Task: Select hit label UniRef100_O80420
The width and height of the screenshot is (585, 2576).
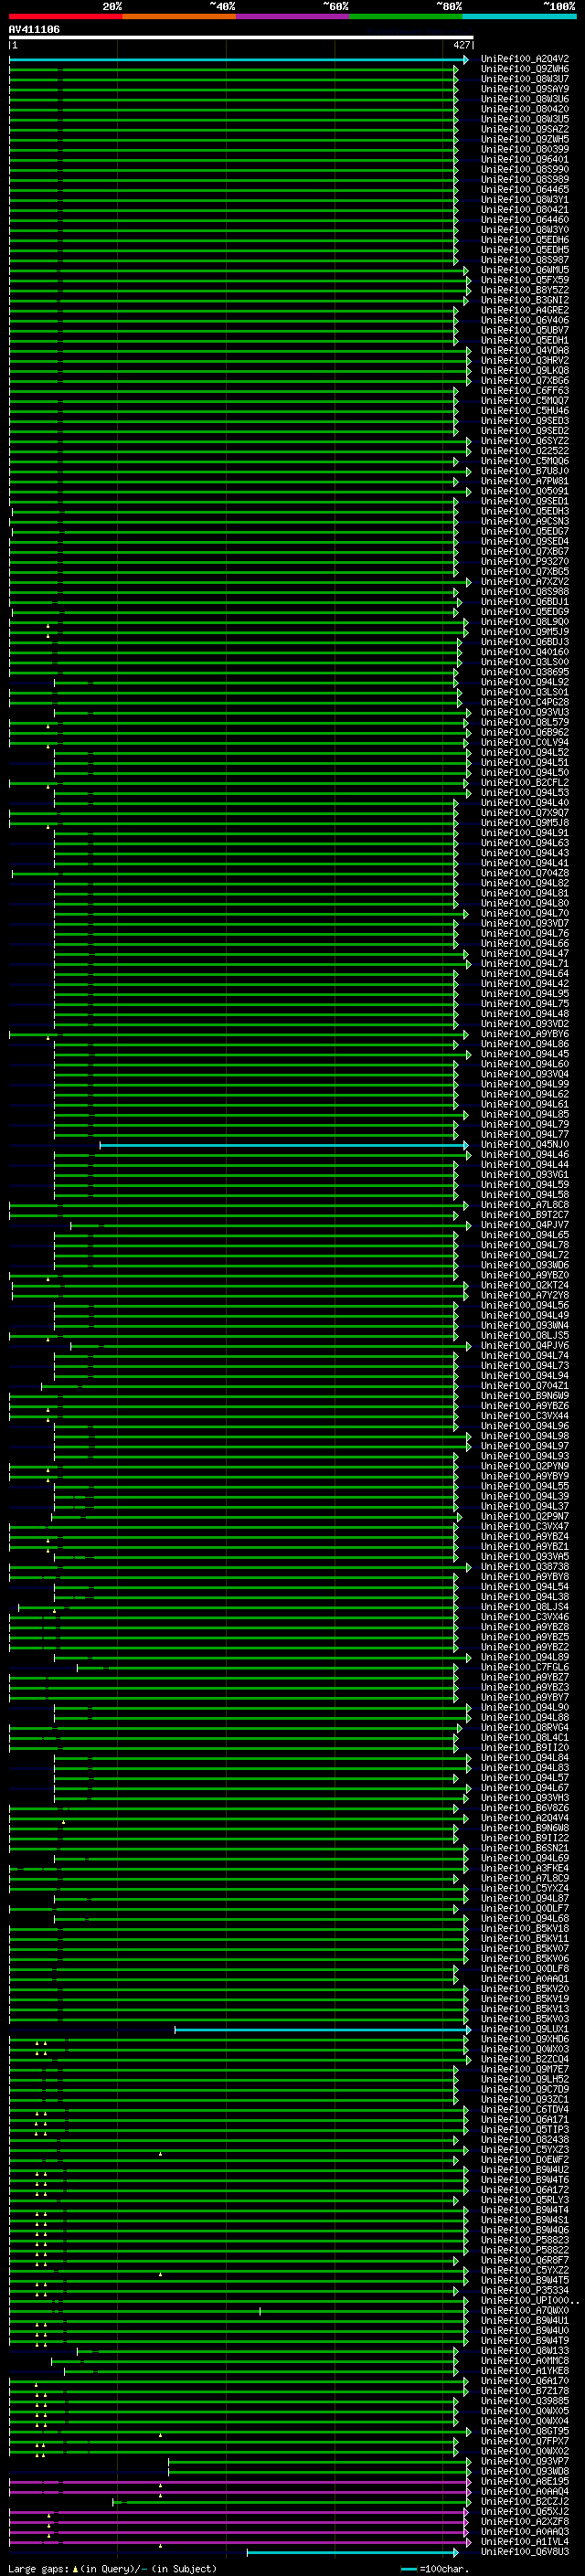Action: coord(525,109)
